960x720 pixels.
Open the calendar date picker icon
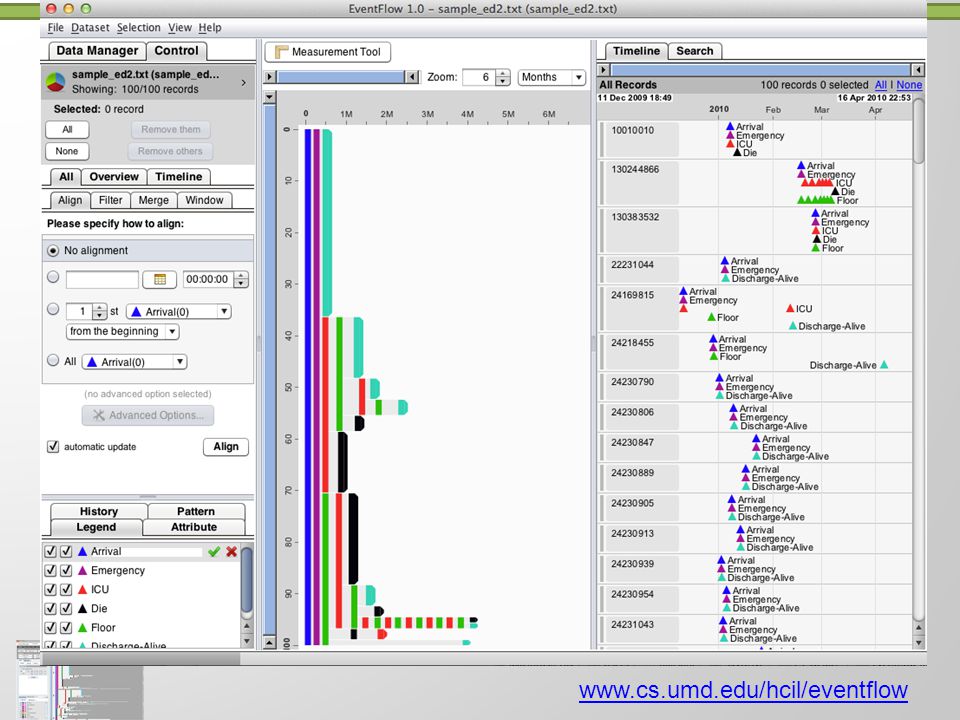click(x=160, y=279)
